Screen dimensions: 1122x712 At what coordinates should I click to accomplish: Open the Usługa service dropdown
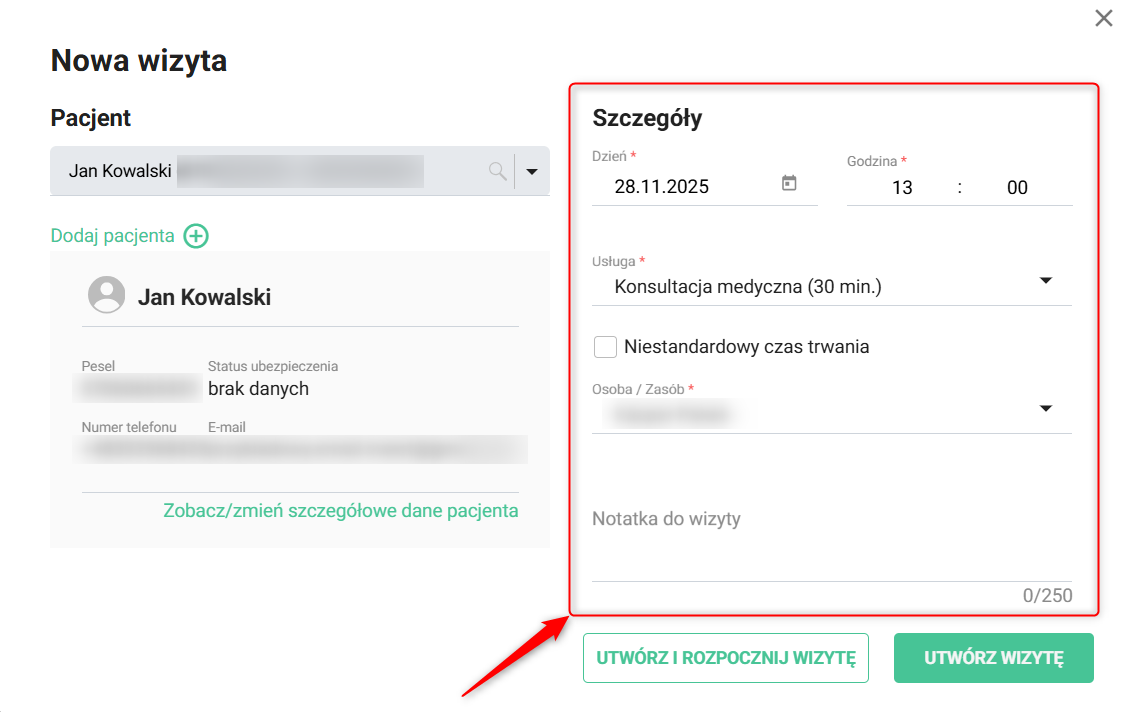click(x=1046, y=281)
